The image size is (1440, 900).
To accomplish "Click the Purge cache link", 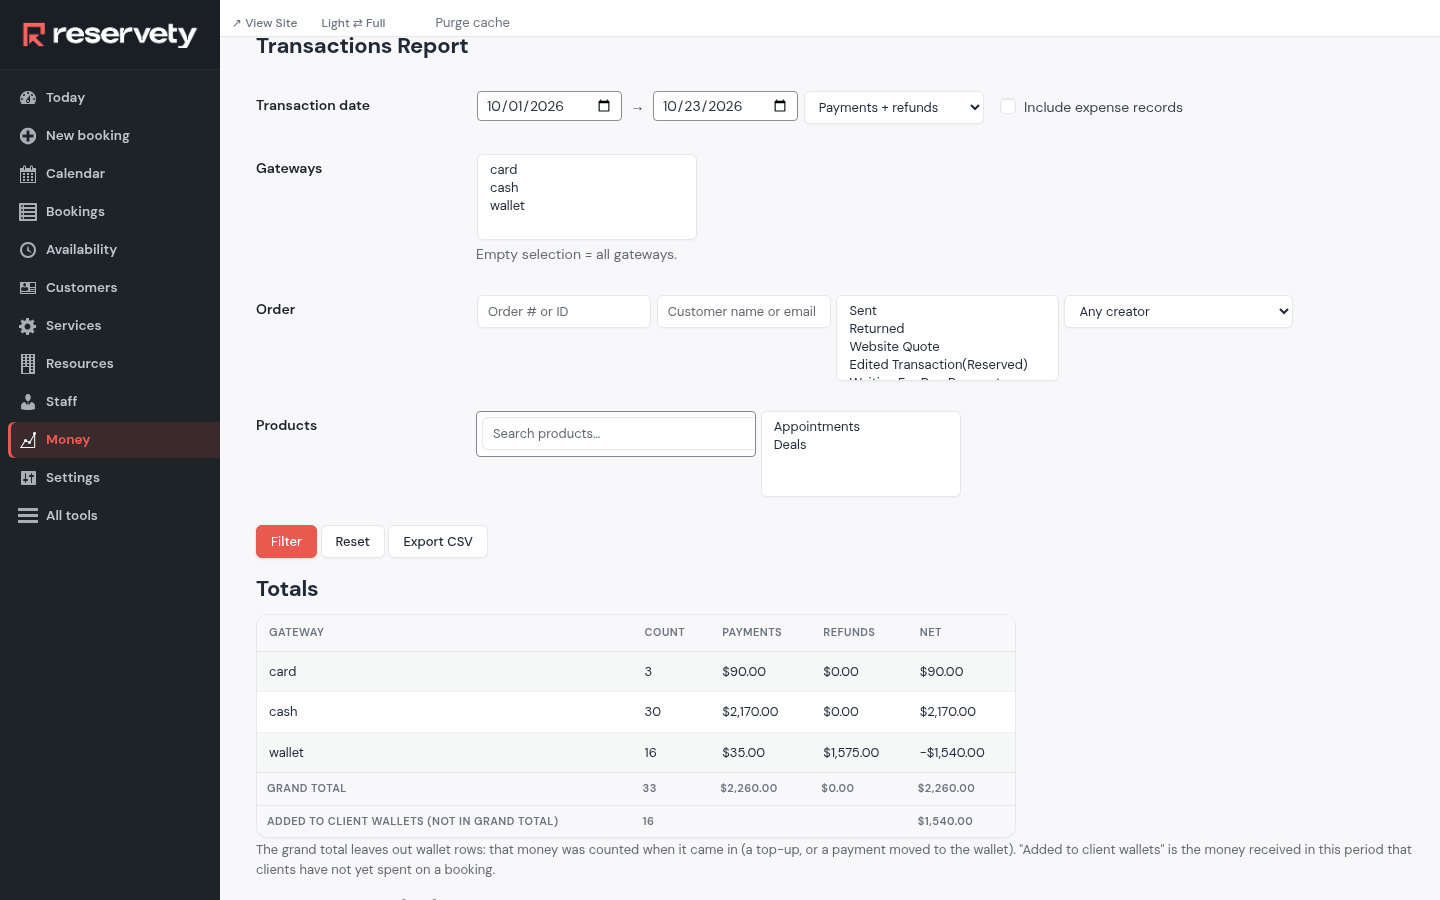I will [472, 23].
